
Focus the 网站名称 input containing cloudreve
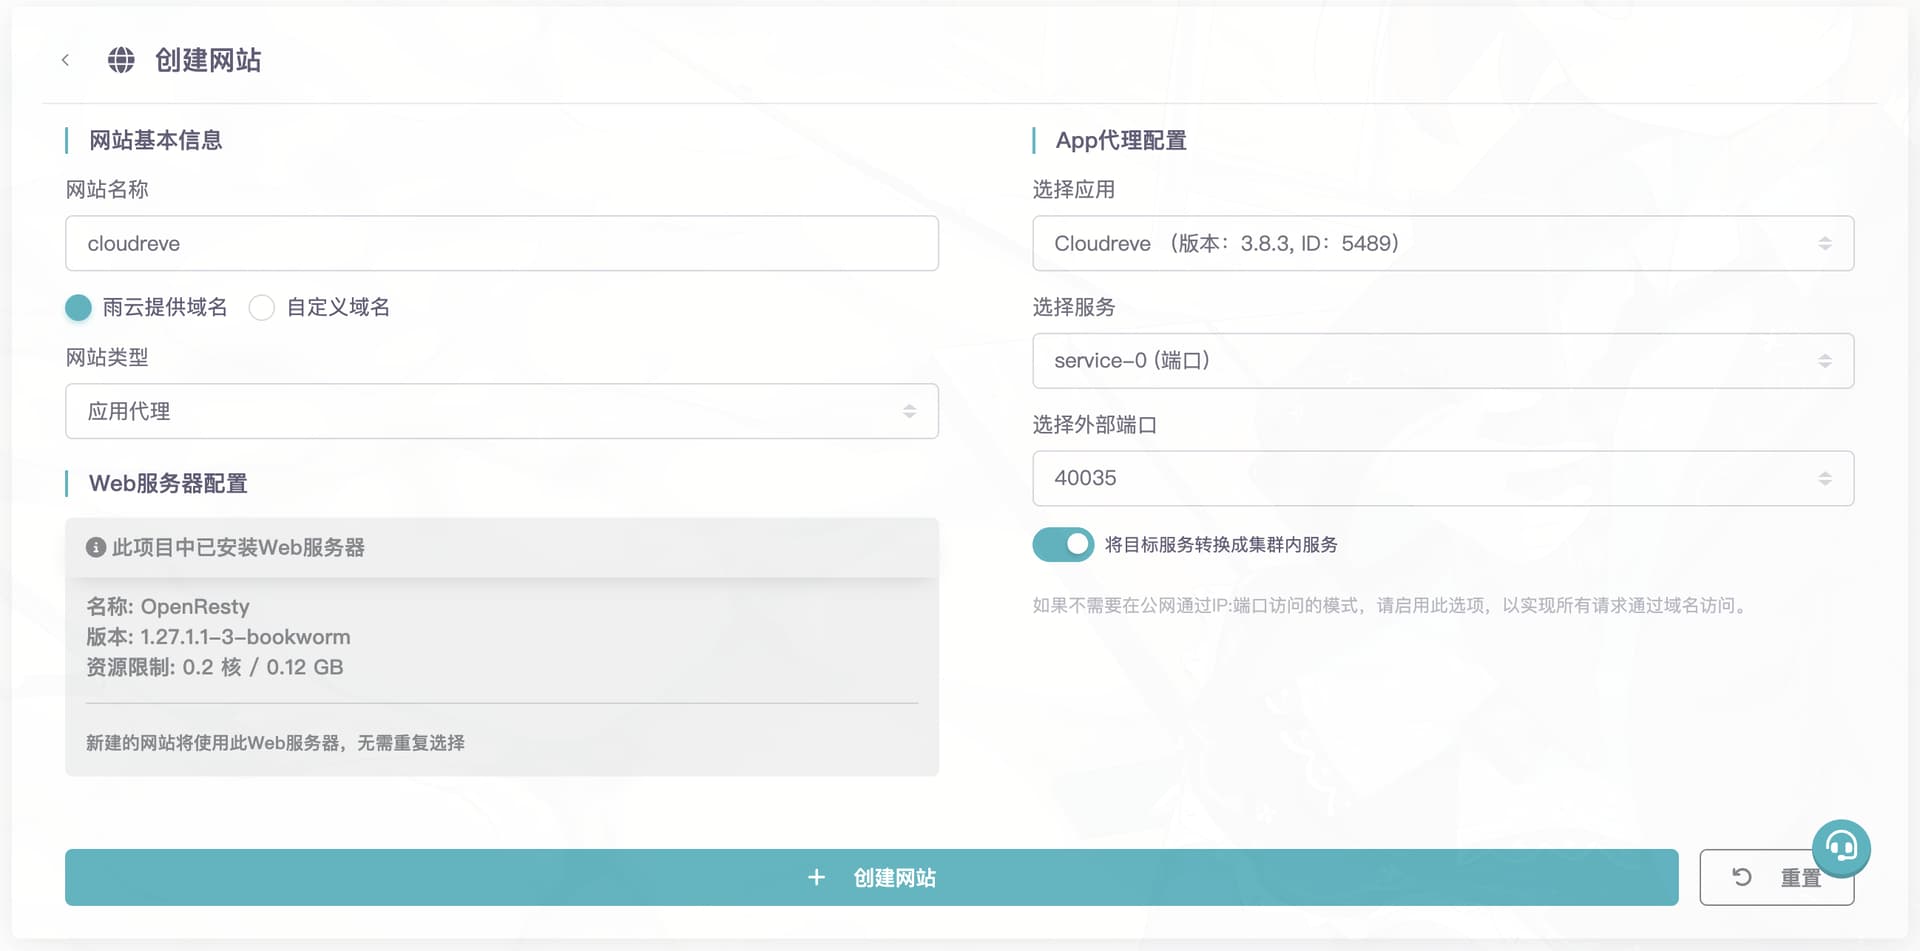502,243
